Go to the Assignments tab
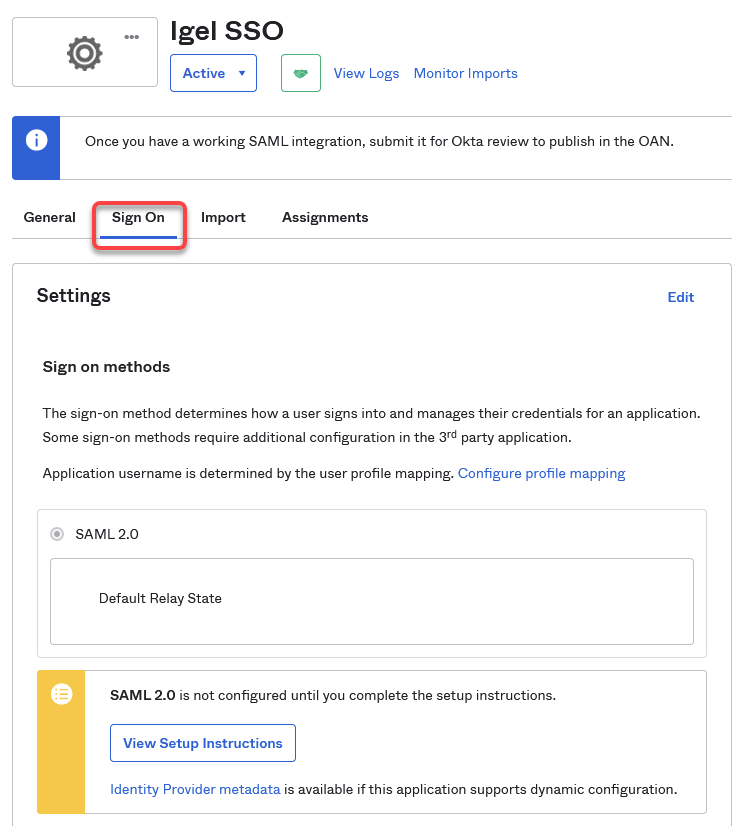This screenshot has width=732, height=826. pyautogui.click(x=325, y=217)
